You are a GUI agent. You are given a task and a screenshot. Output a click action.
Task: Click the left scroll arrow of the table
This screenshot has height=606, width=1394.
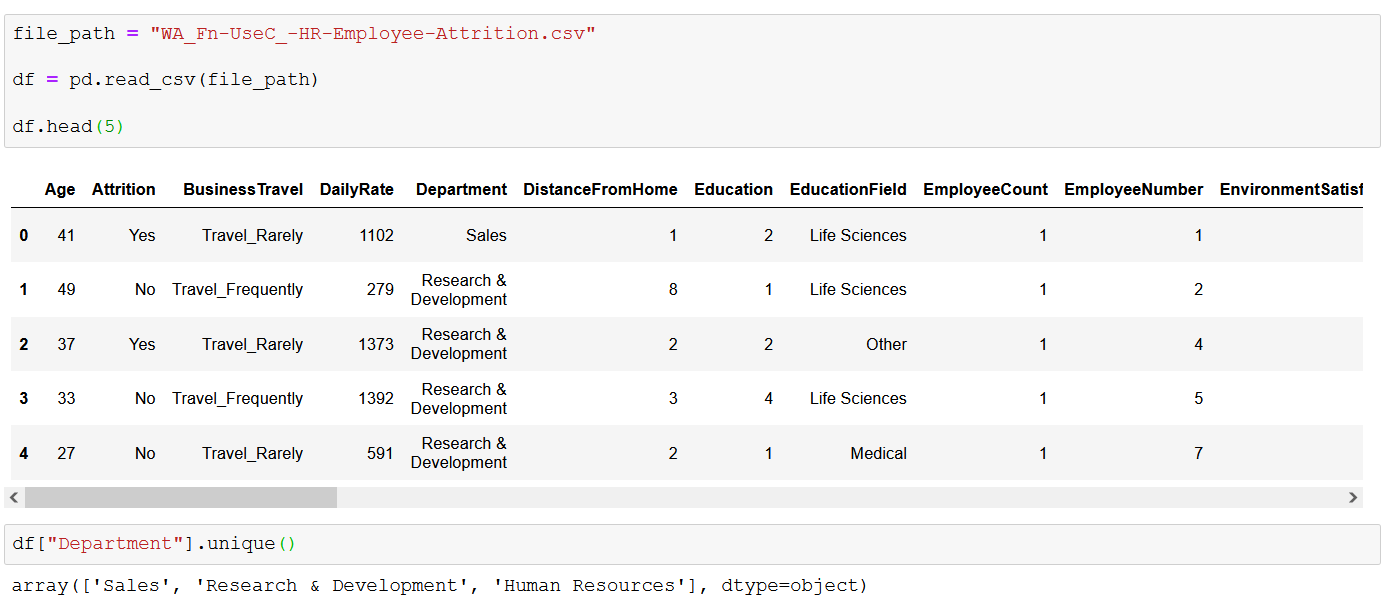13,497
